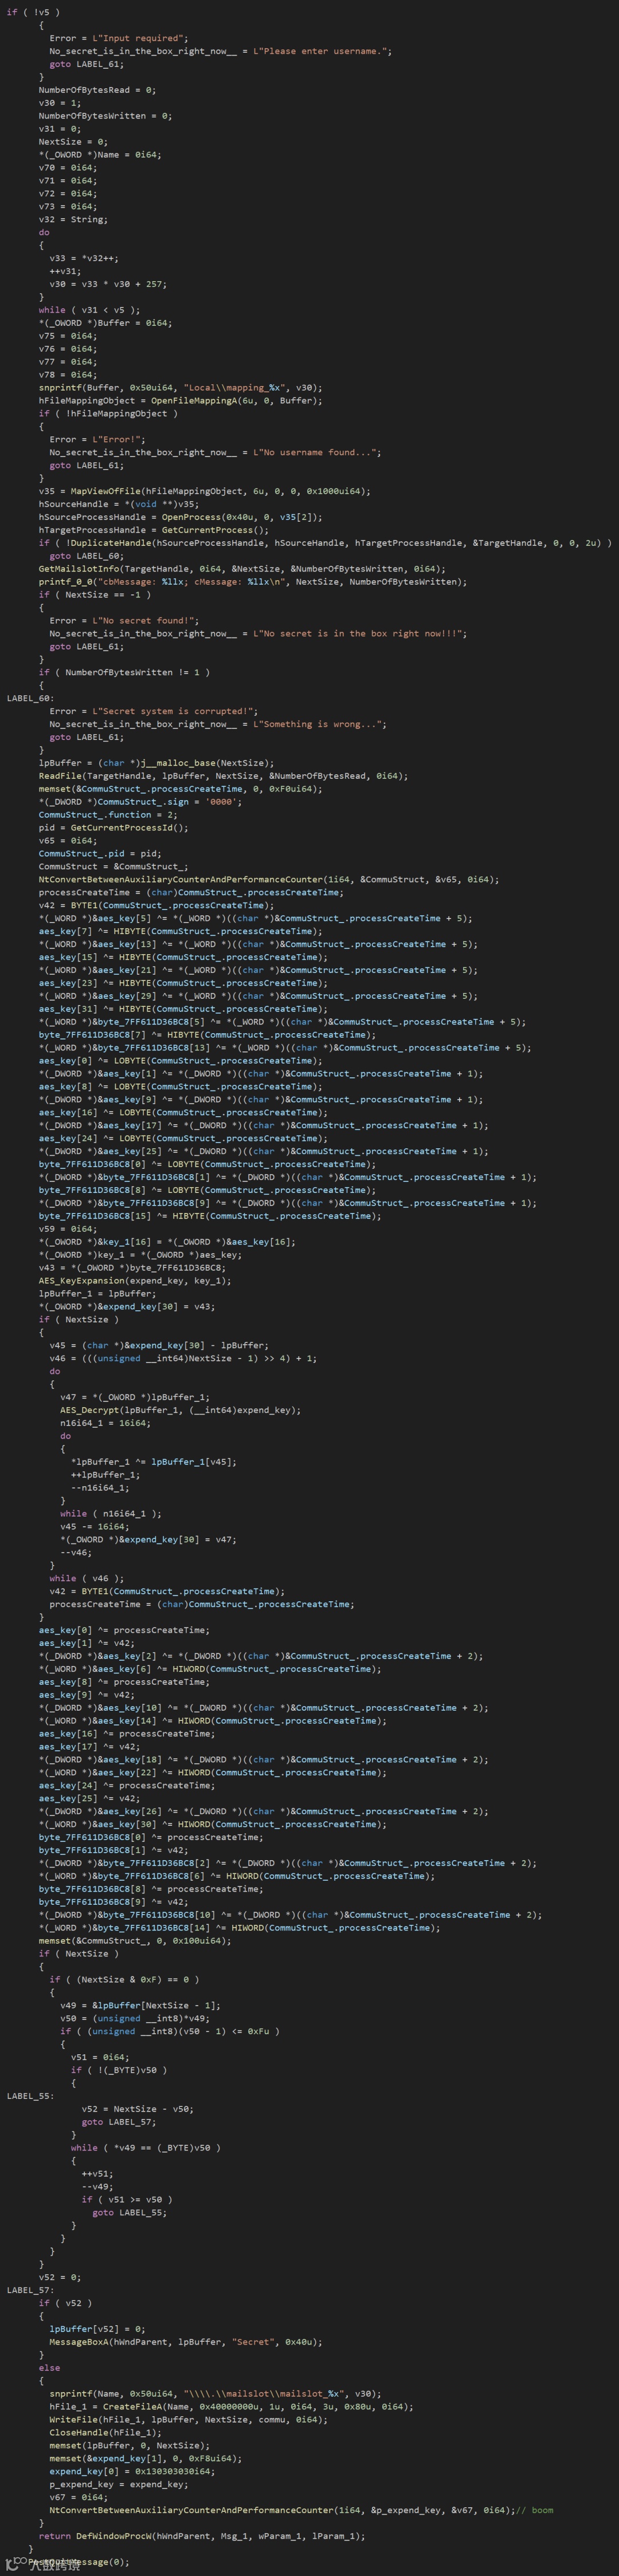
Task: Click the while ( v31 < v5 ) condition
Action: (x=90, y=310)
